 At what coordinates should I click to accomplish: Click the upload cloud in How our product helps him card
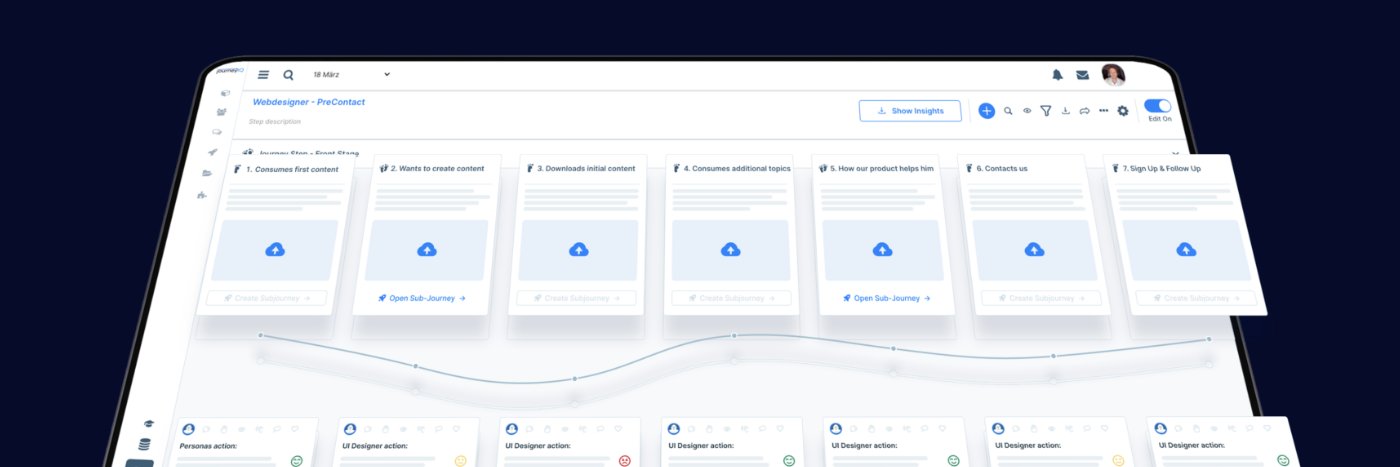coord(882,249)
